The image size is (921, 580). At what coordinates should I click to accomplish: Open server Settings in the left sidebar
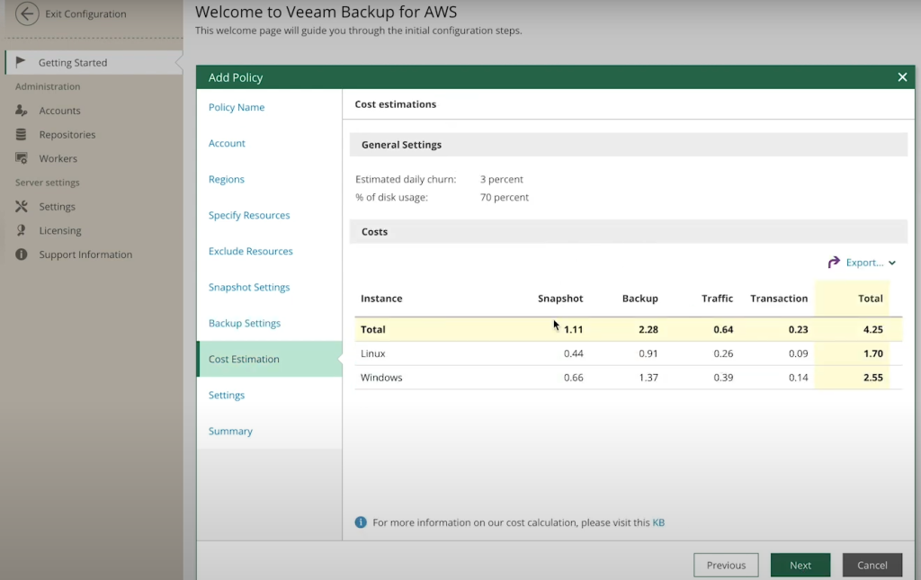[x=57, y=207]
